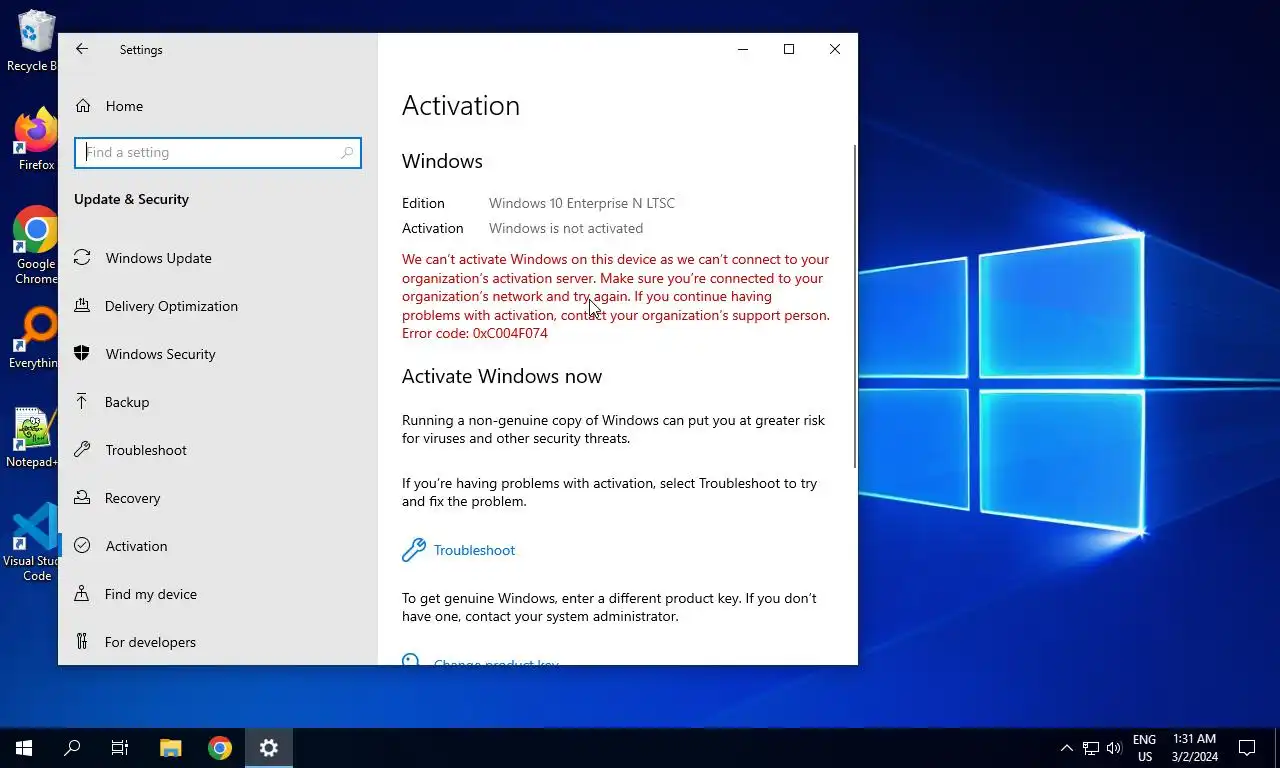The image size is (1280, 768).
Task: Open Troubleshoot in the sidebar
Action: [x=218, y=450]
